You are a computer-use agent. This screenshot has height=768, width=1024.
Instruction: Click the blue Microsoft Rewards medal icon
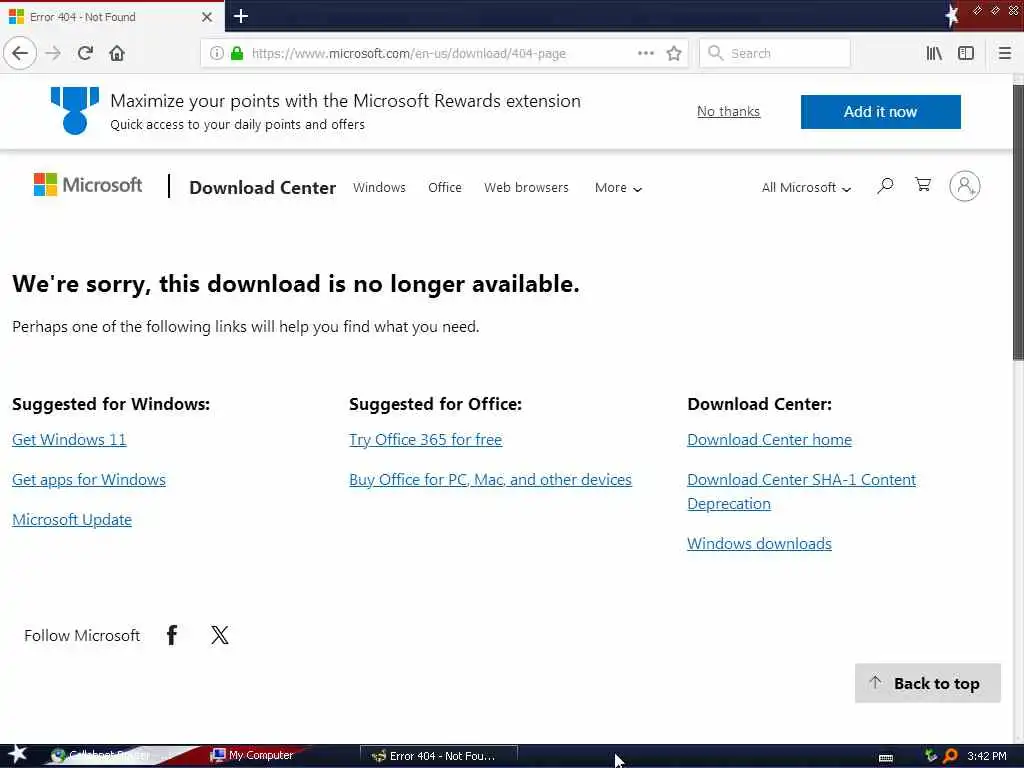[x=75, y=110]
